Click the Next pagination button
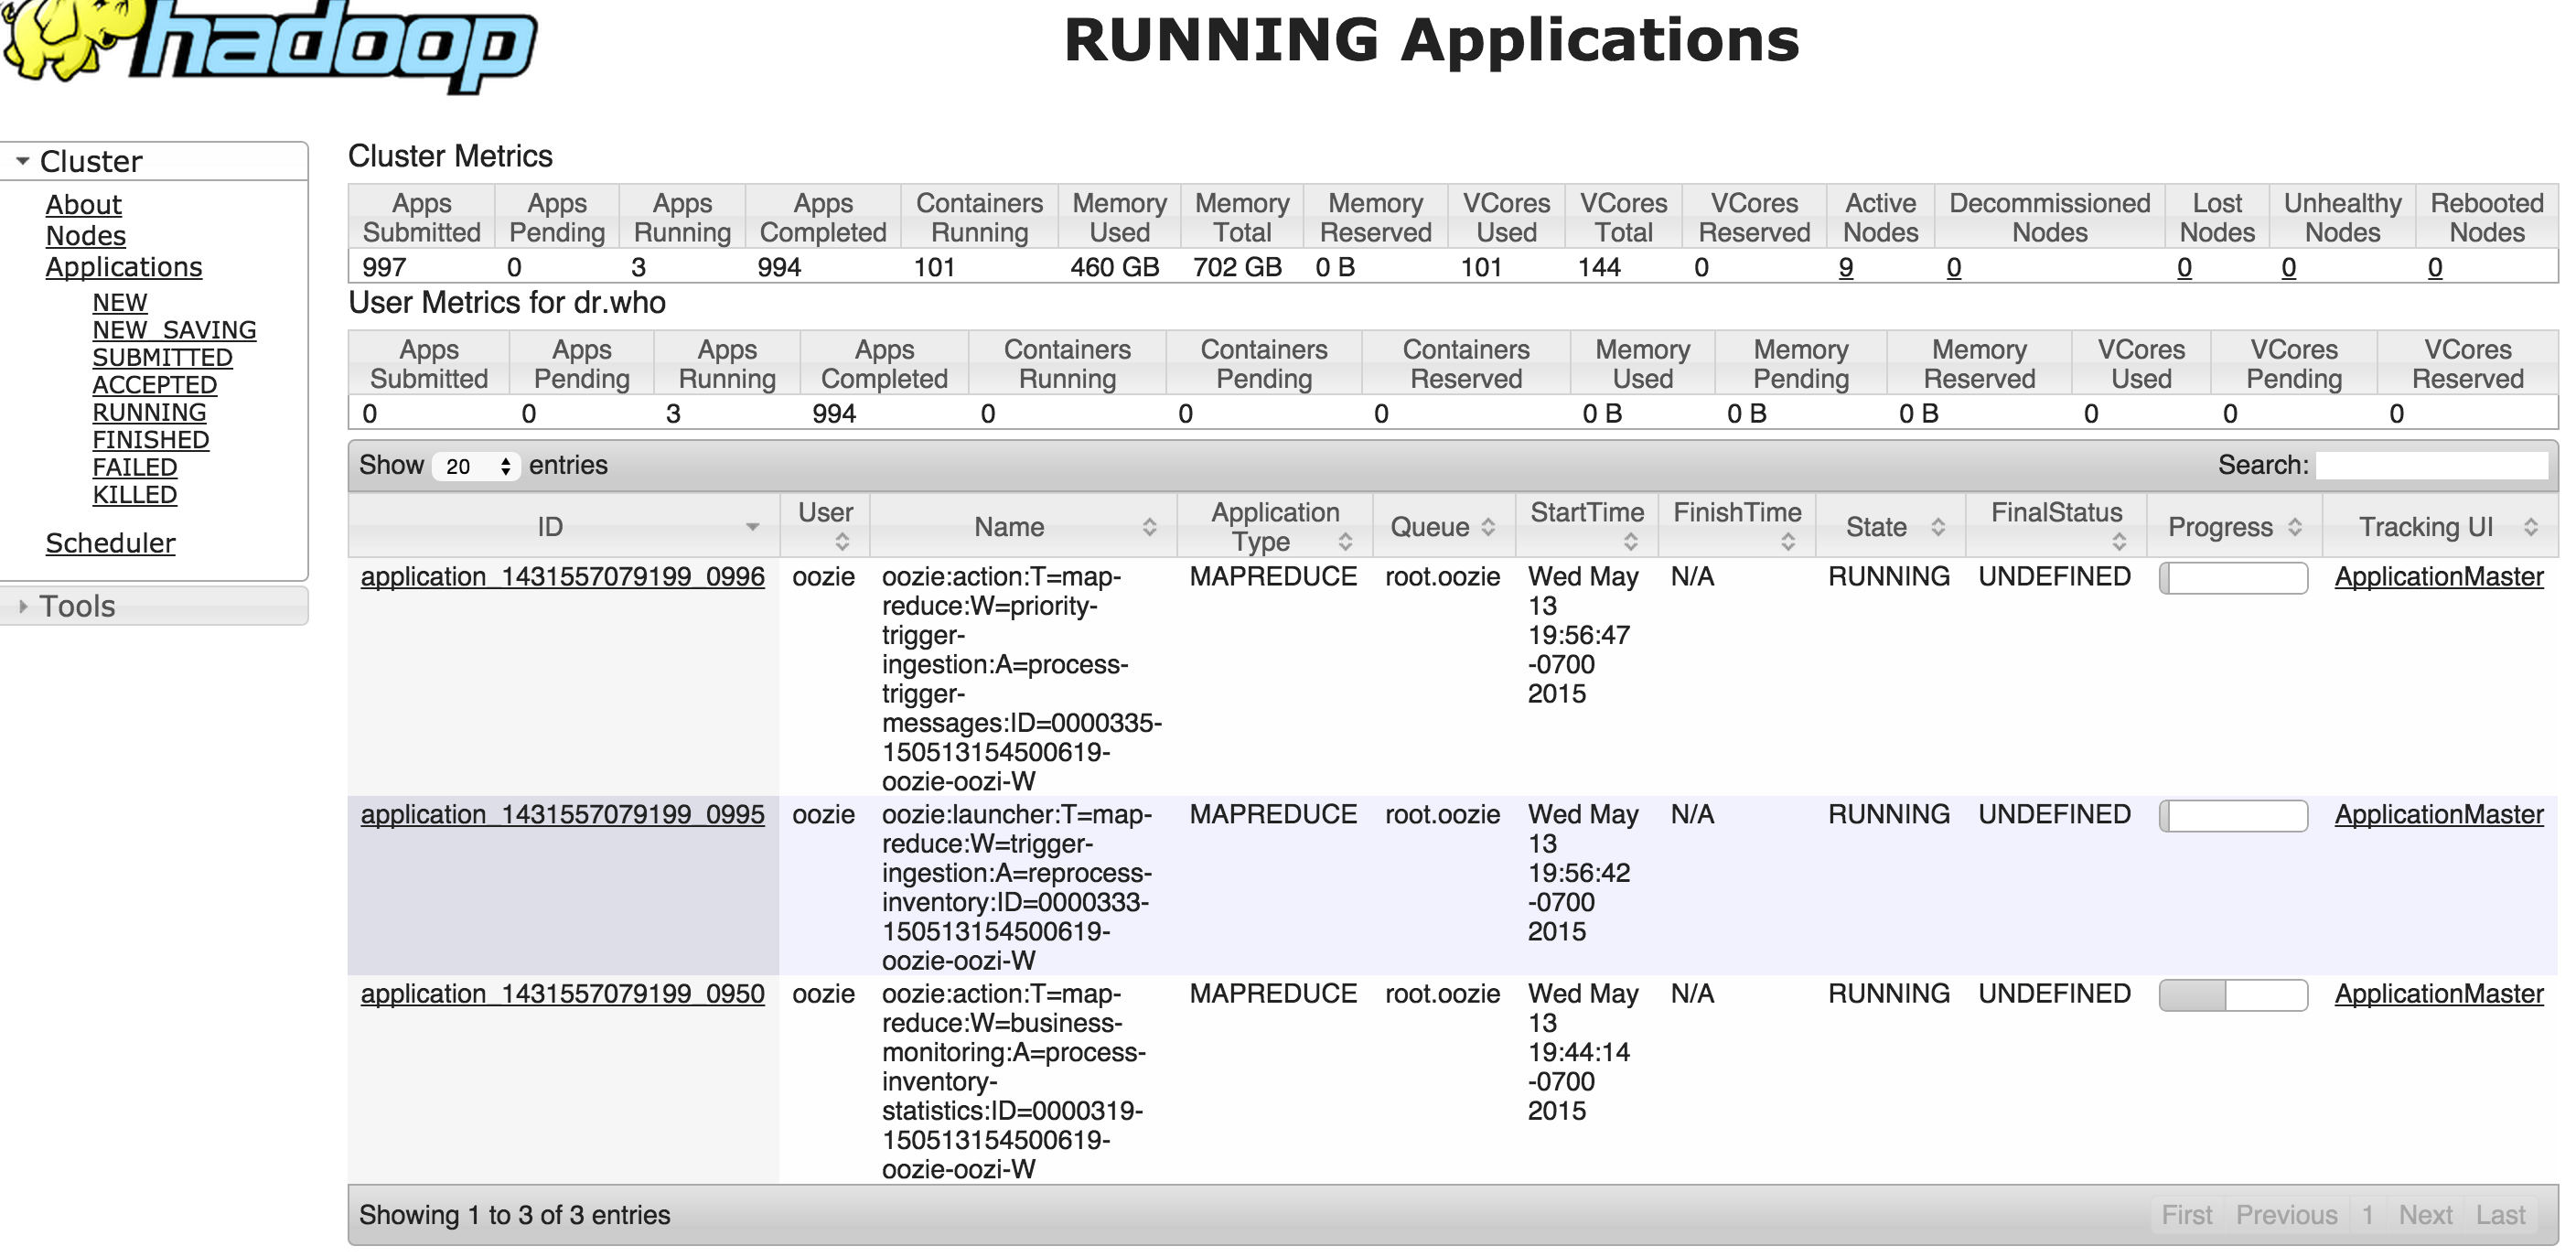 point(2424,1215)
